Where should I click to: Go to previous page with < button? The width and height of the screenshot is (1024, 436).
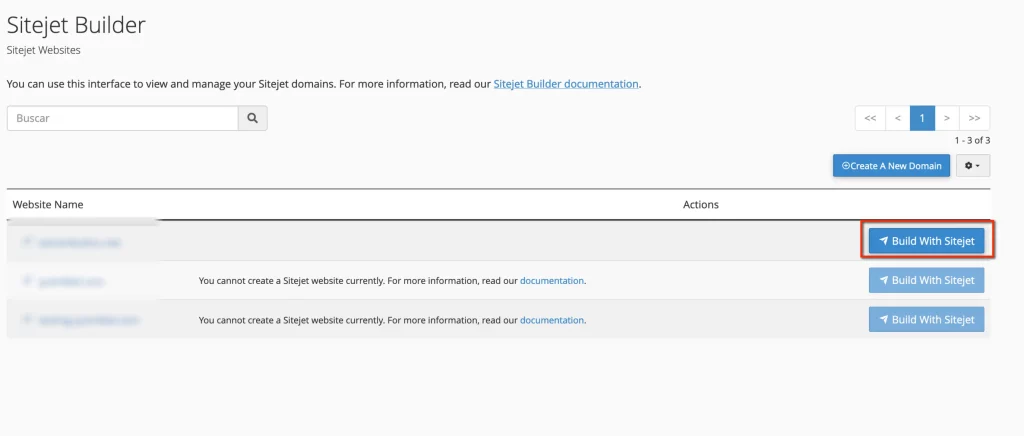point(898,118)
